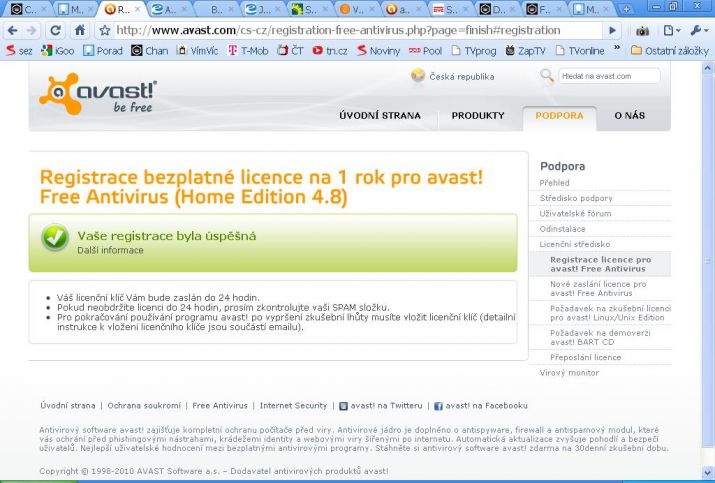715x483 pixels.
Task: Switch to the browser tab labeled A..
Action: click(x=167, y=9)
